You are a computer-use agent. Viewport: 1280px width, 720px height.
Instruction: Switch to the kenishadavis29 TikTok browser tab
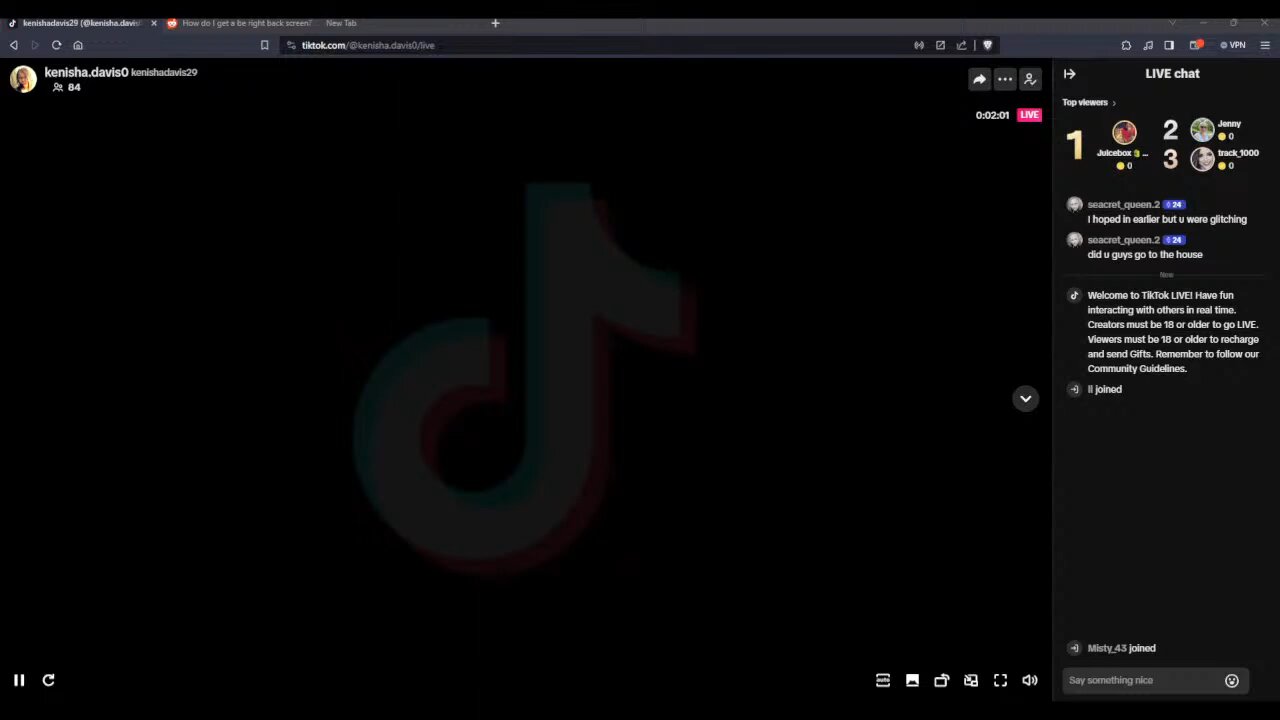[x=80, y=23]
